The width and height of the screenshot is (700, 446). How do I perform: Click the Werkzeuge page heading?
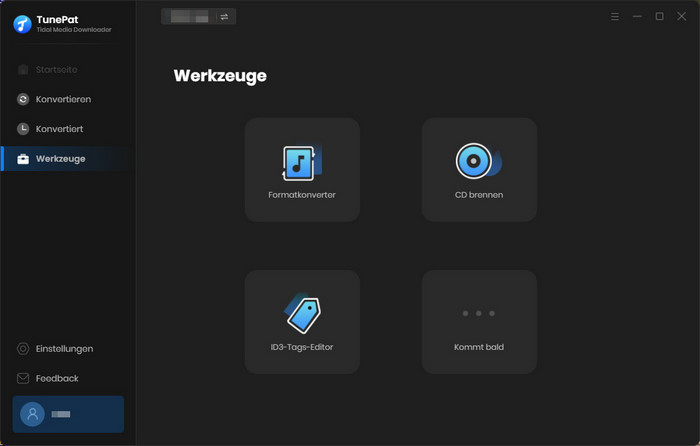220,76
